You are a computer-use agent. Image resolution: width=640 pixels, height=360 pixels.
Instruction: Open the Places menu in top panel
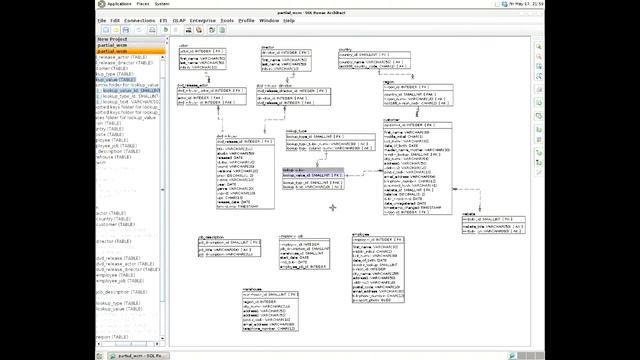(143, 4)
